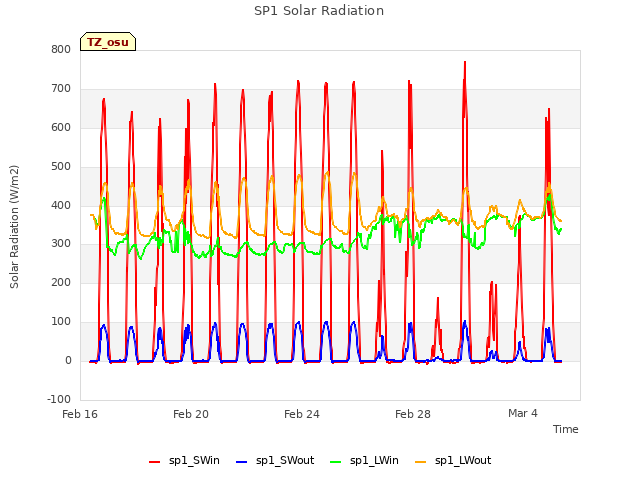Click the Feb 28 x-axis label
This screenshot has height=480, width=640.
413,414
